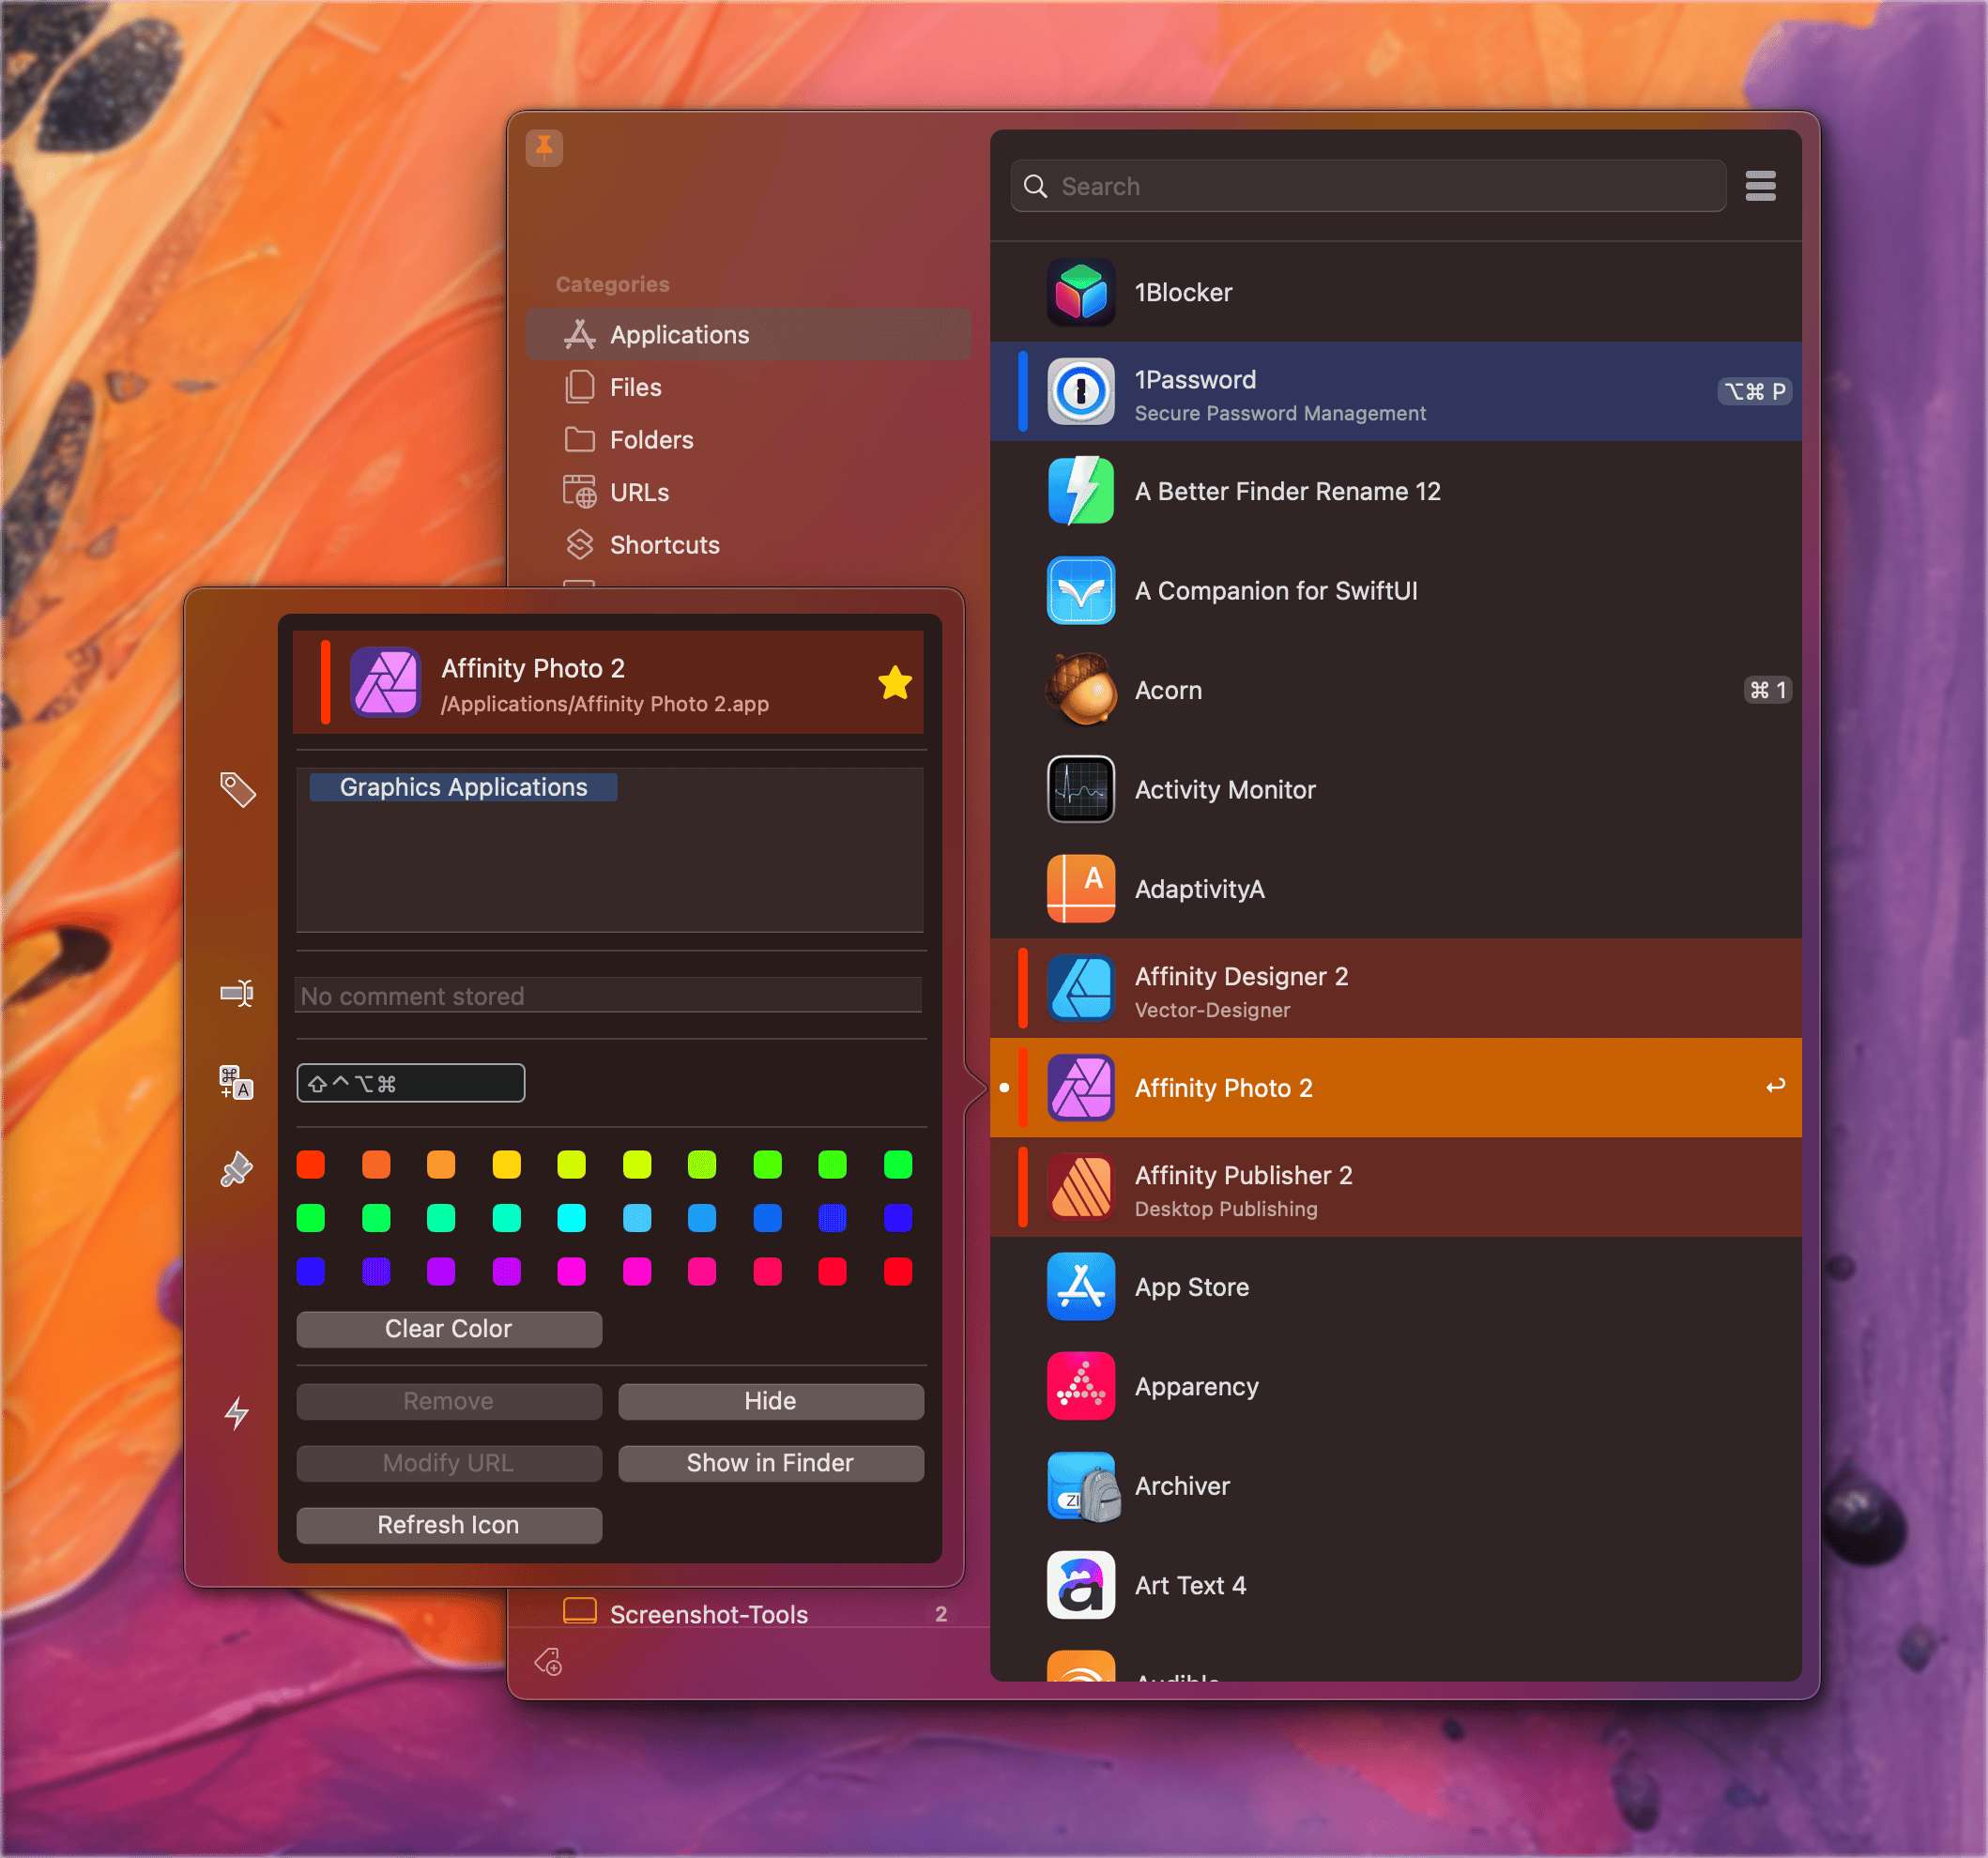Click the Clear Color button
This screenshot has width=1988, height=1858.
(x=449, y=1329)
